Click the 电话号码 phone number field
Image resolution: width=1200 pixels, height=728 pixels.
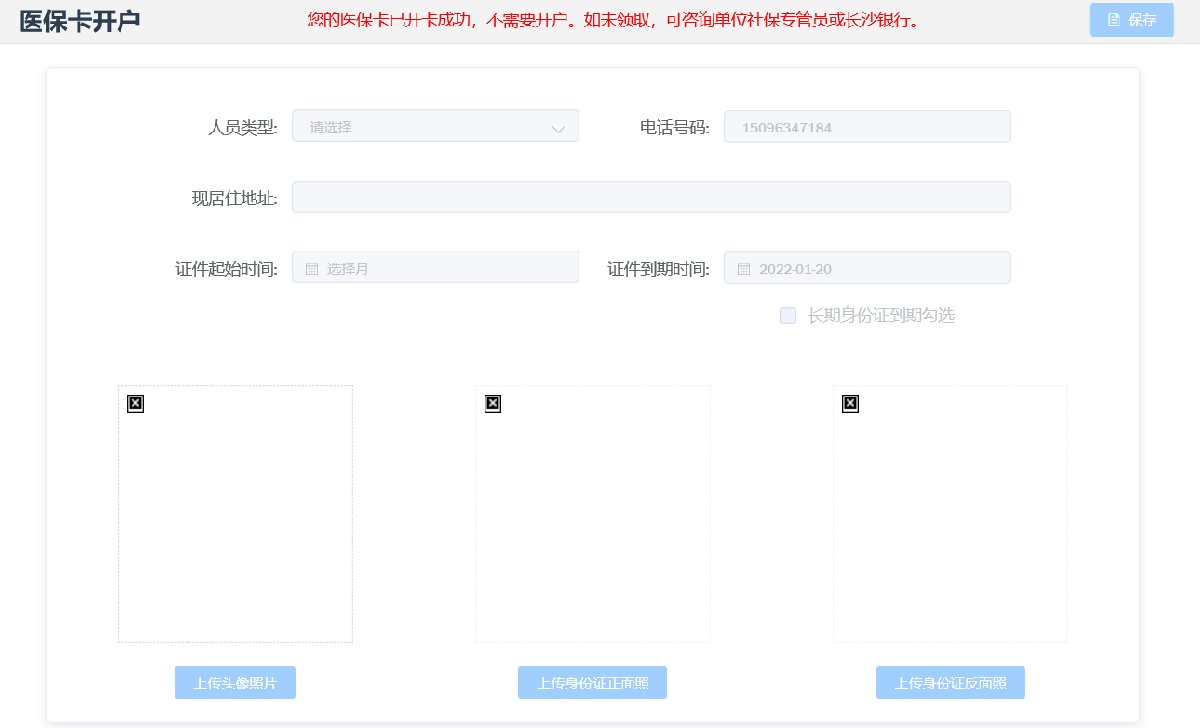pyautogui.click(x=866, y=127)
